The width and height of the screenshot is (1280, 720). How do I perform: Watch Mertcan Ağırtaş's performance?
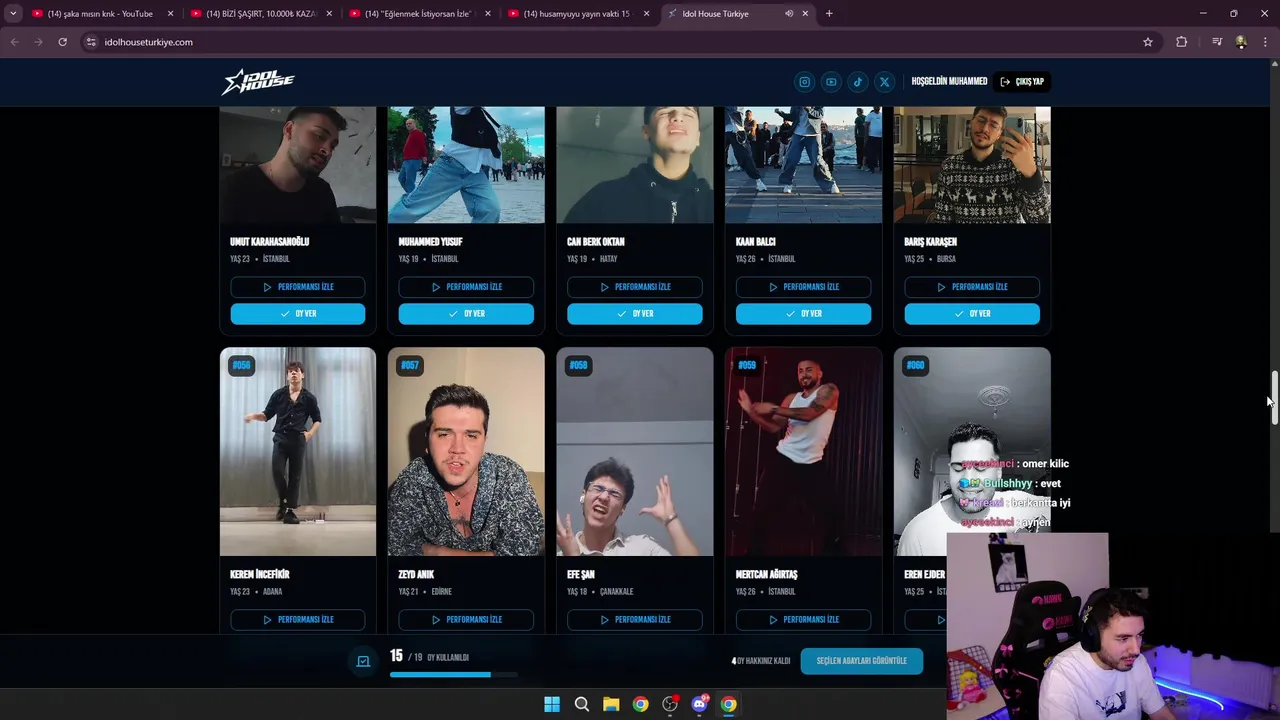[803, 620]
